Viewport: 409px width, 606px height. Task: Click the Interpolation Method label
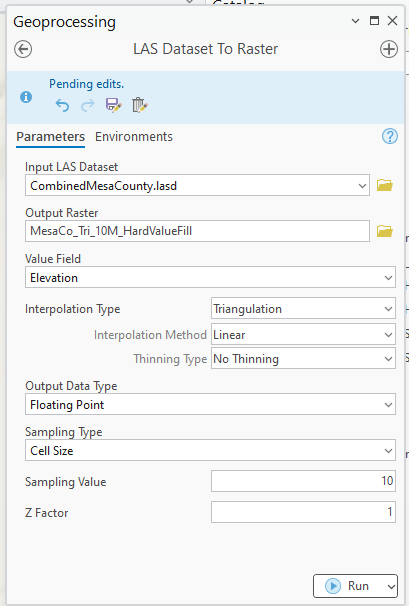(150, 335)
